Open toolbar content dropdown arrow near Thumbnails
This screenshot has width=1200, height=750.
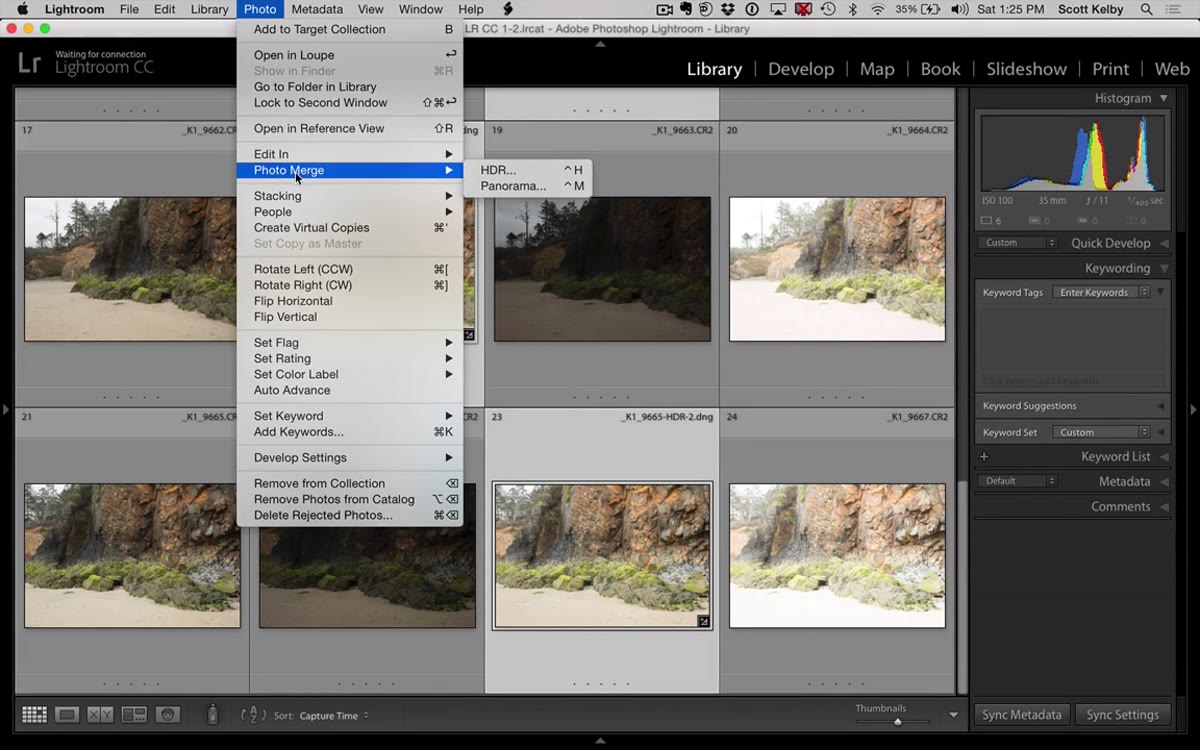[x=953, y=715]
